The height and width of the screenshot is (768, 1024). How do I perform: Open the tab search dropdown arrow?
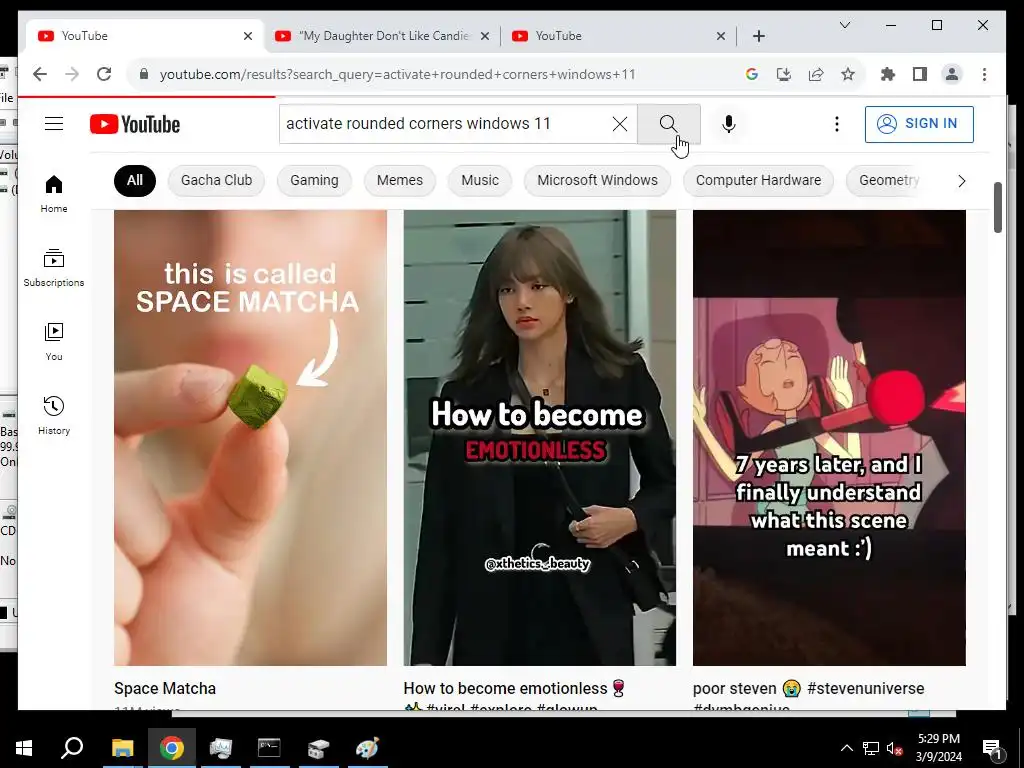(x=844, y=25)
